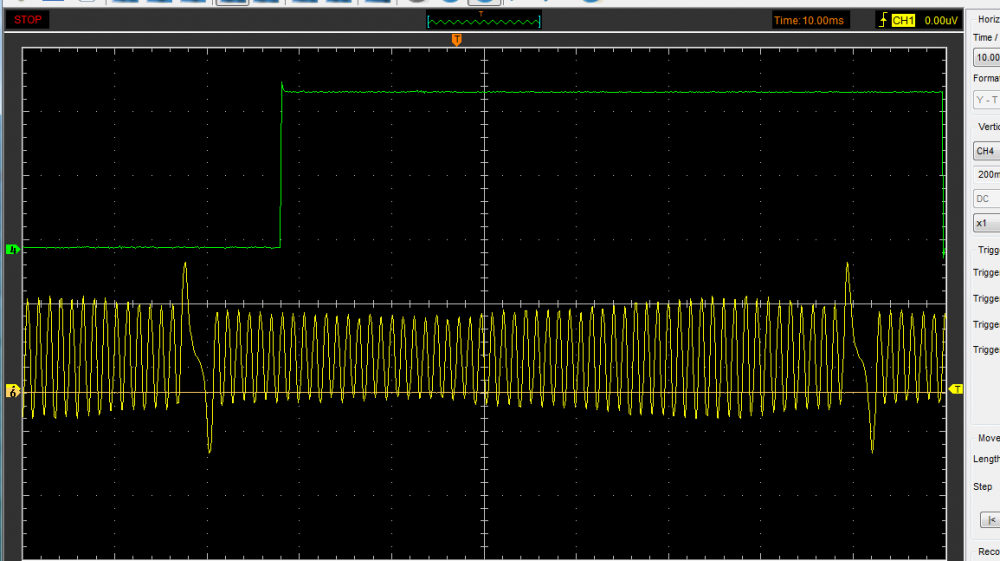Open the Time/Div 10.00 dropdown
Screen dimensions: 1000x561
986,57
